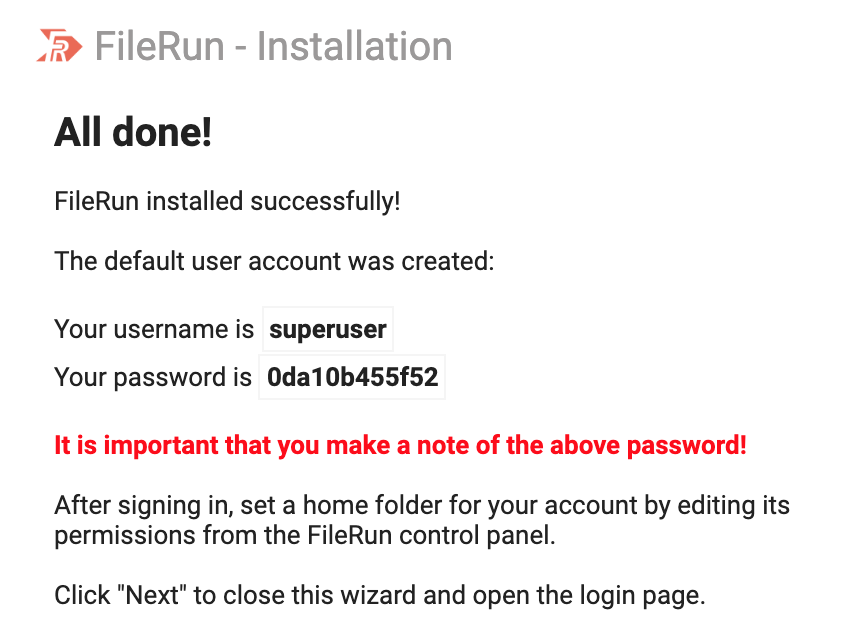Click the generated password 0da10b455f52 box
The image size is (844, 630).
click(x=352, y=377)
